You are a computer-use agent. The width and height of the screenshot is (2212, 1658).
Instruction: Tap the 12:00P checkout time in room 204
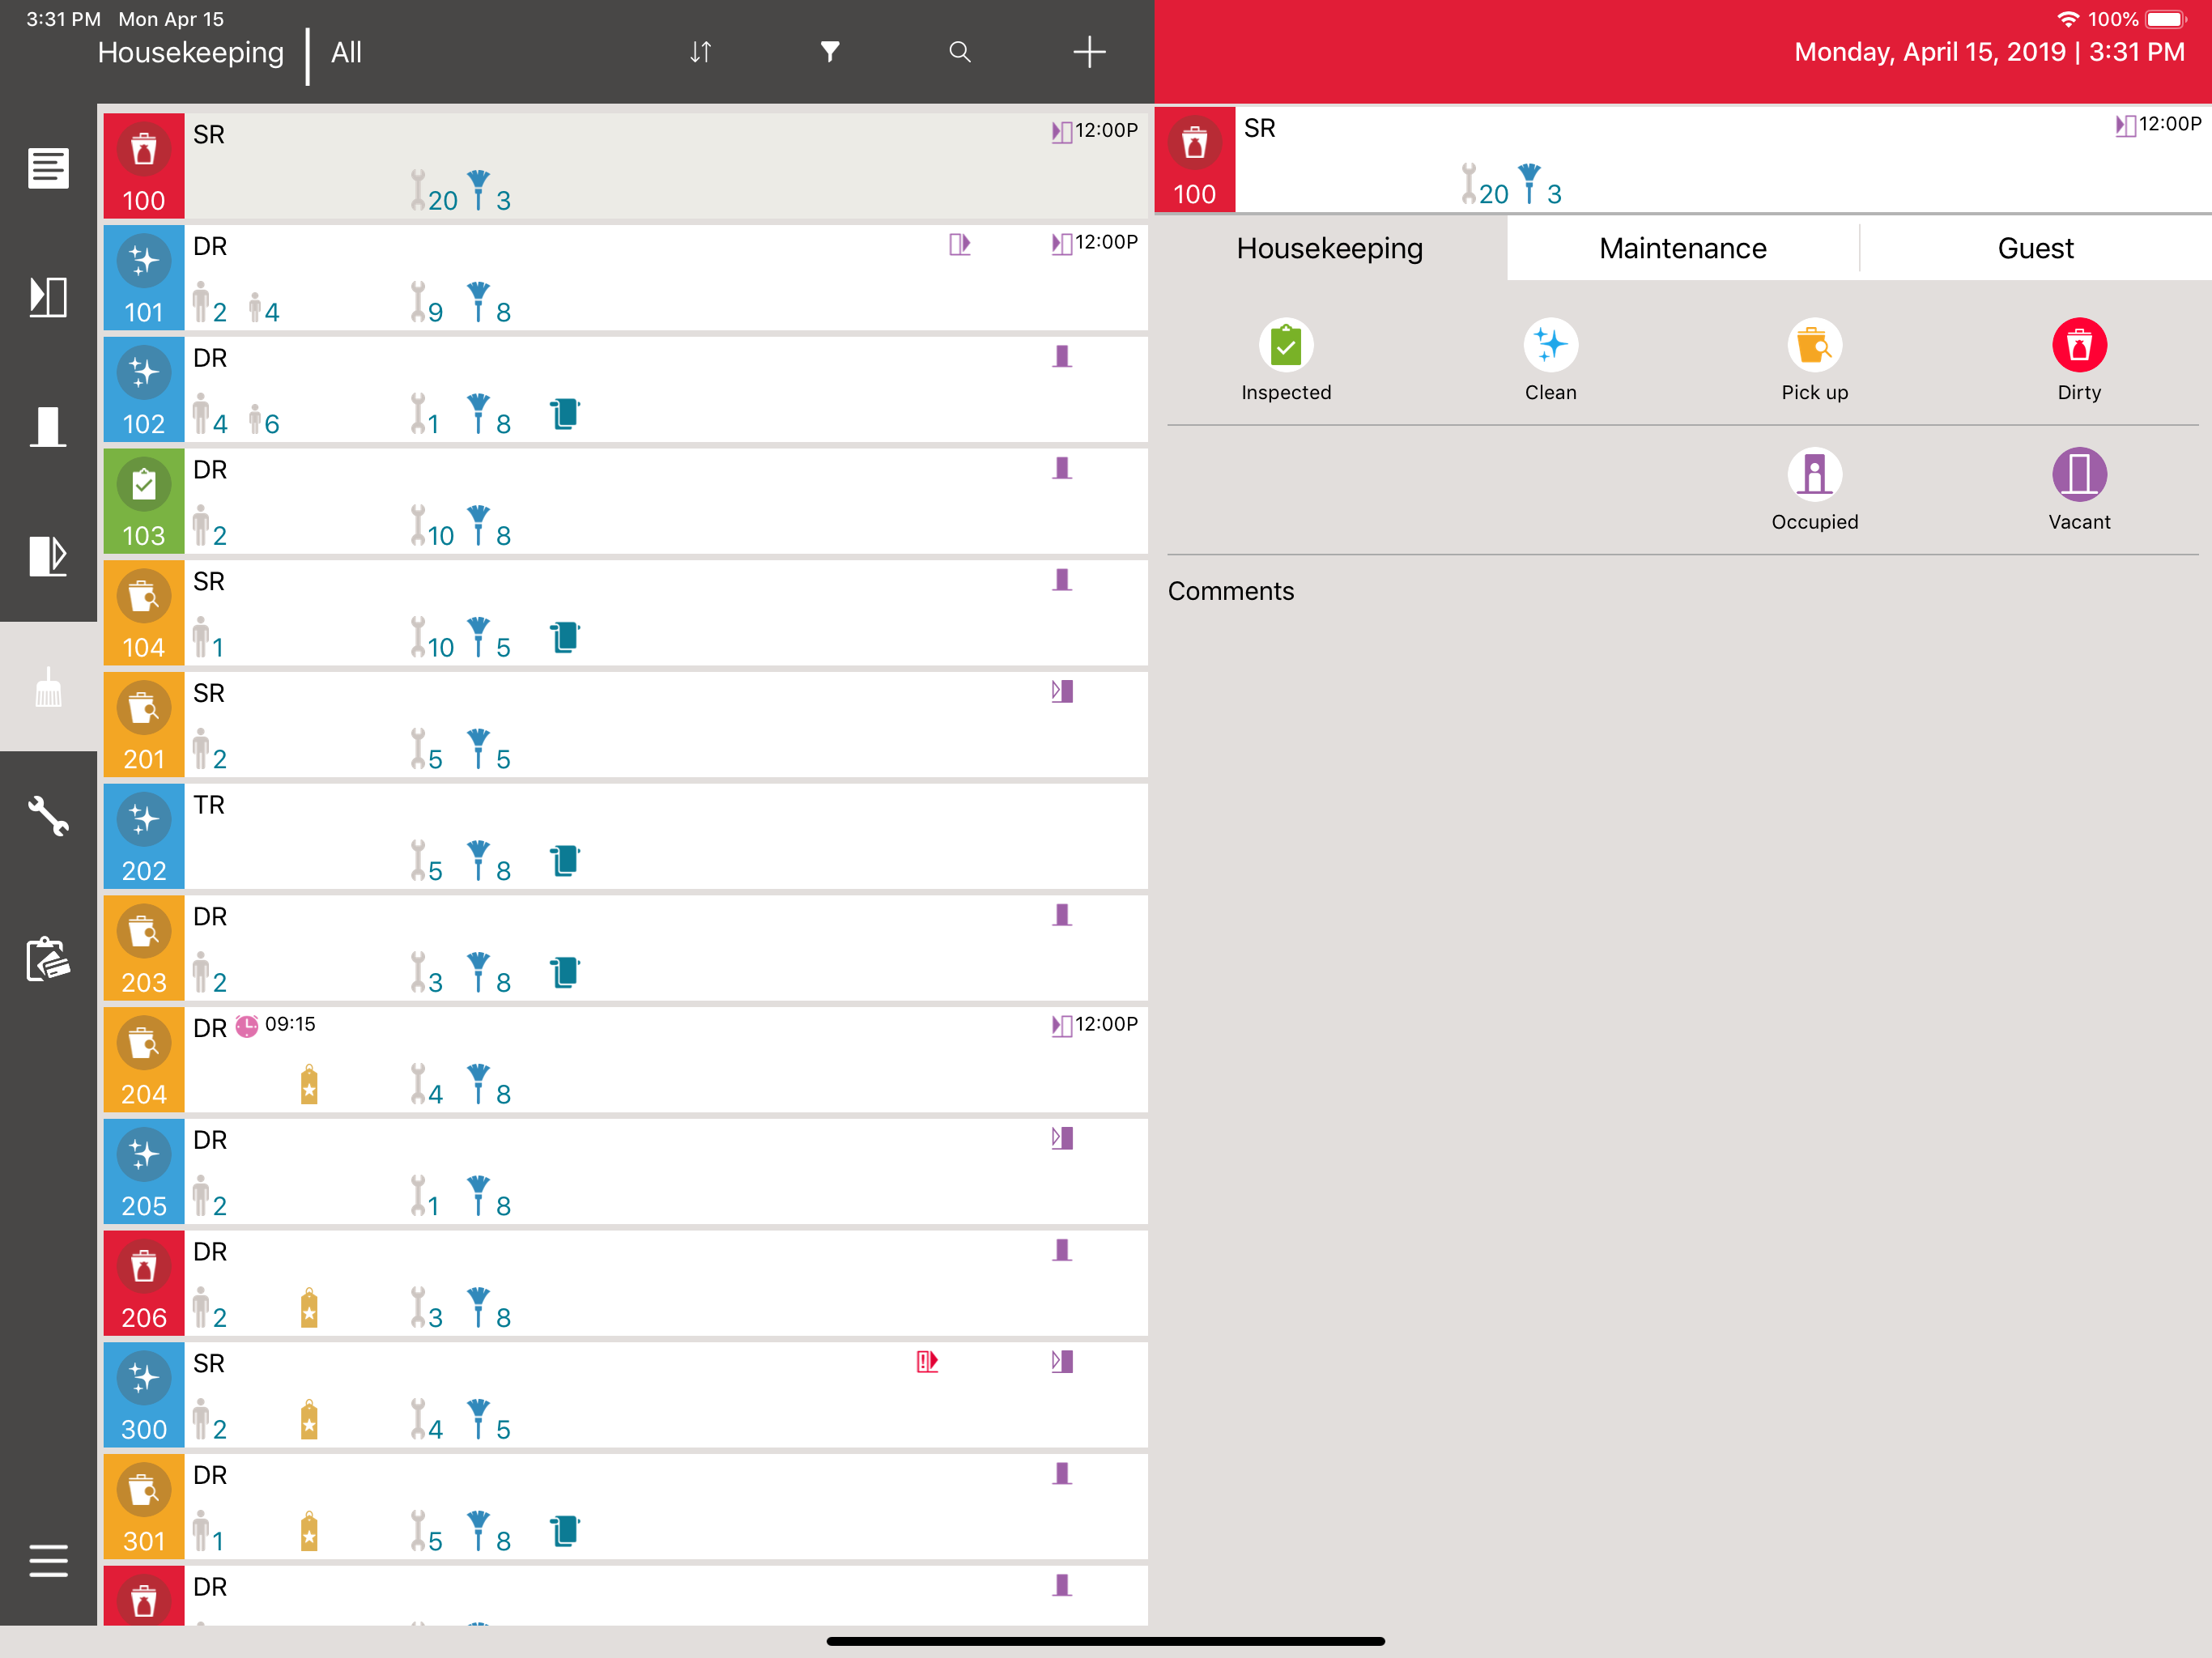[1106, 1024]
